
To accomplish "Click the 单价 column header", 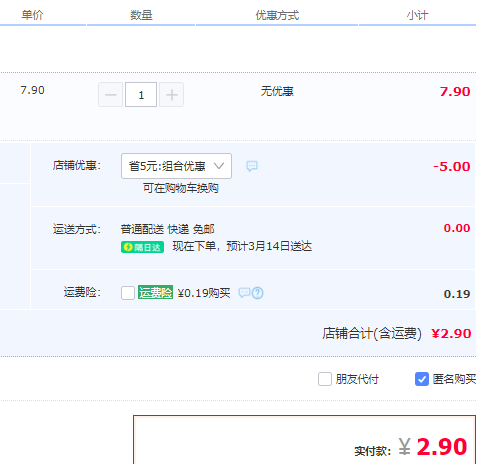I will pyautogui.click(x=32, y=15).
